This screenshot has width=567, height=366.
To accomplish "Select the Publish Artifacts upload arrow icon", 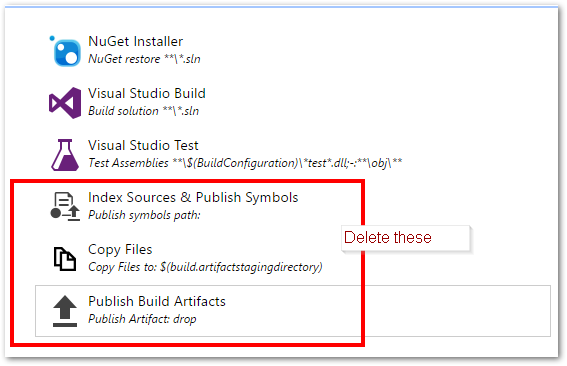I will coord(65,311).
